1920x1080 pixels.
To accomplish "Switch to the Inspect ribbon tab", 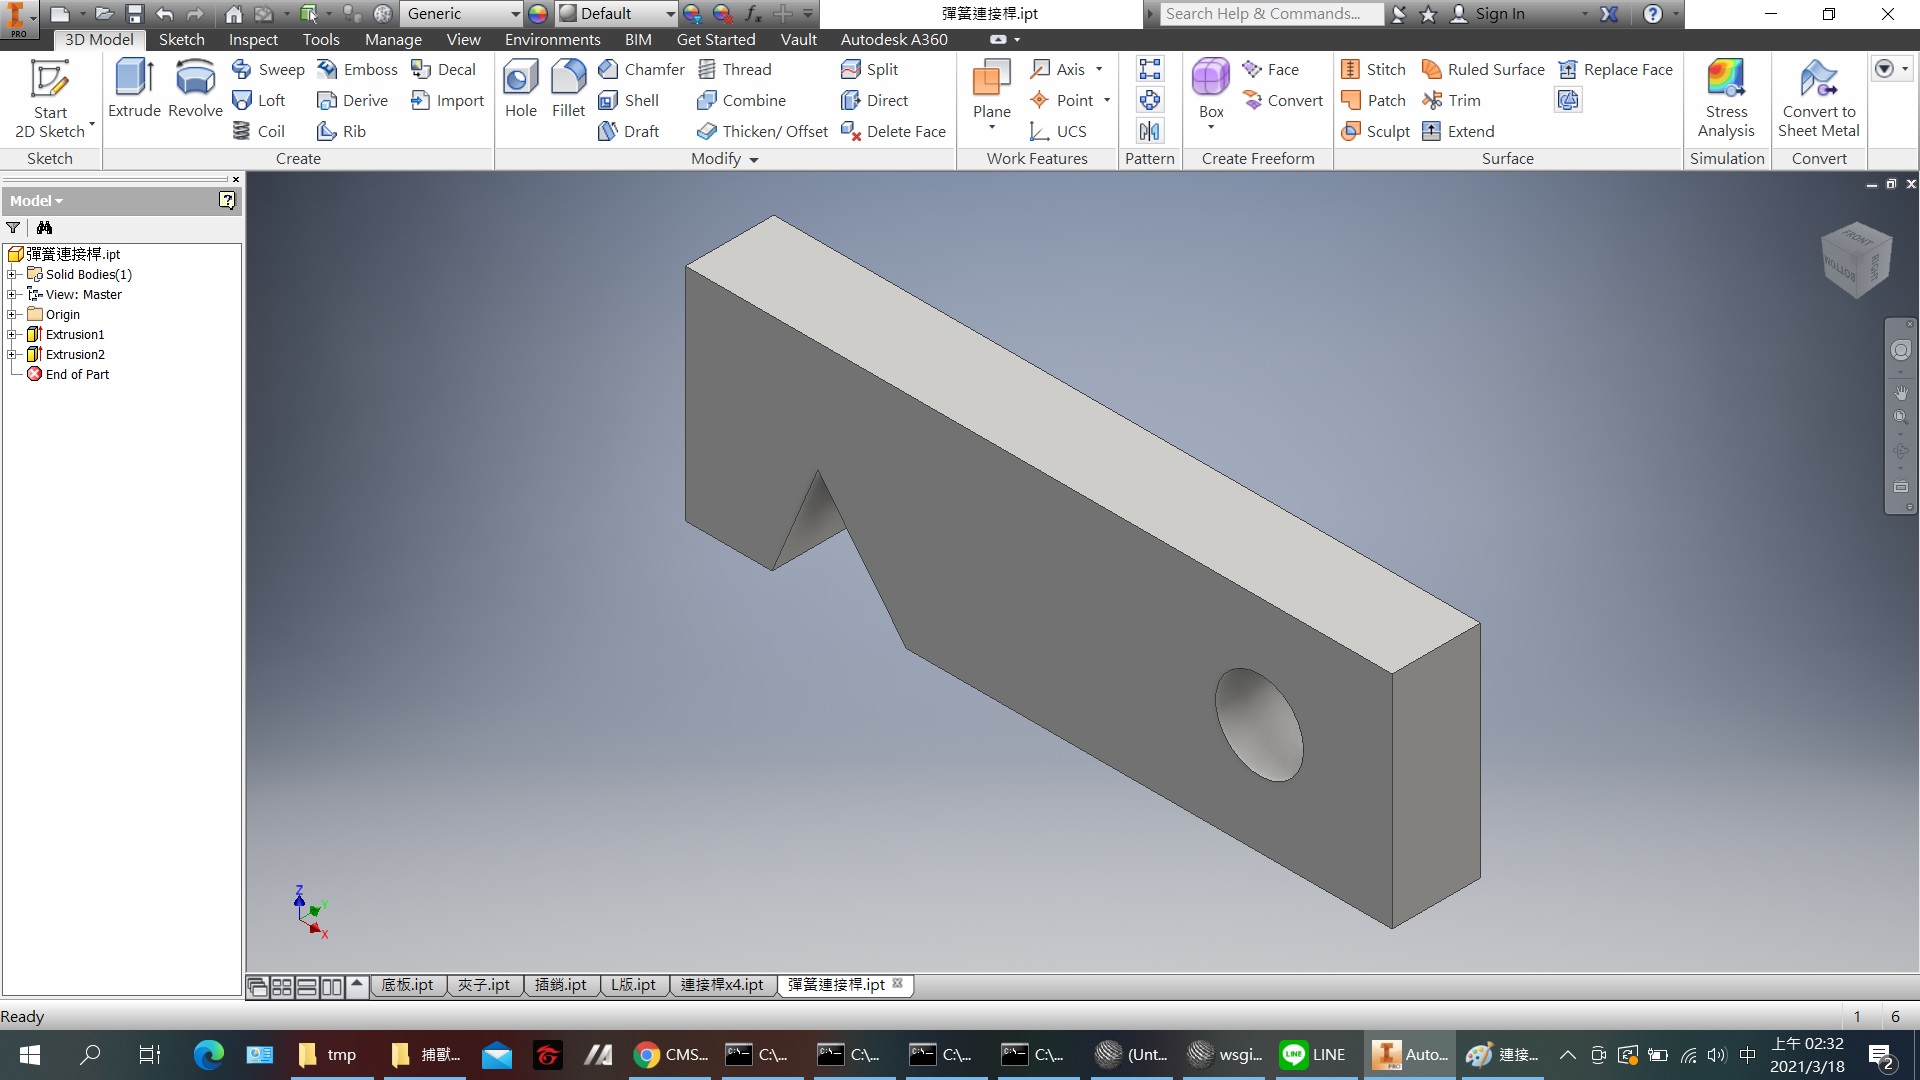I will click(253, 39).
